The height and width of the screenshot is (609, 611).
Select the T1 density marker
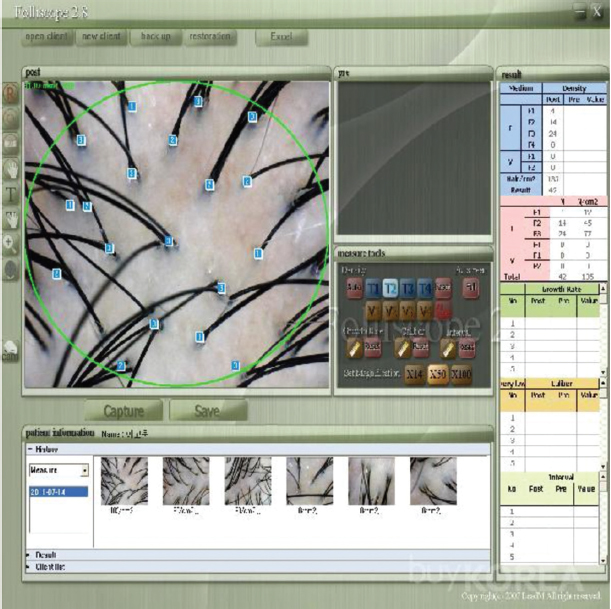pos(373,288)
